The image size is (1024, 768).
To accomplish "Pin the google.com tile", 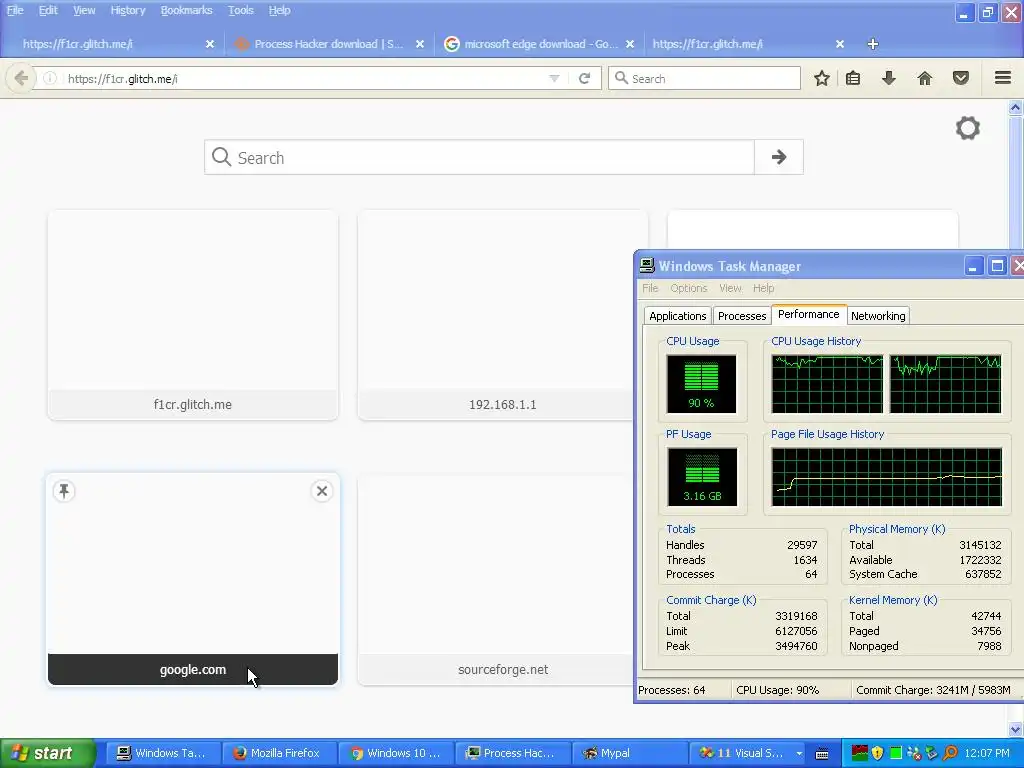I will (64, 491).
